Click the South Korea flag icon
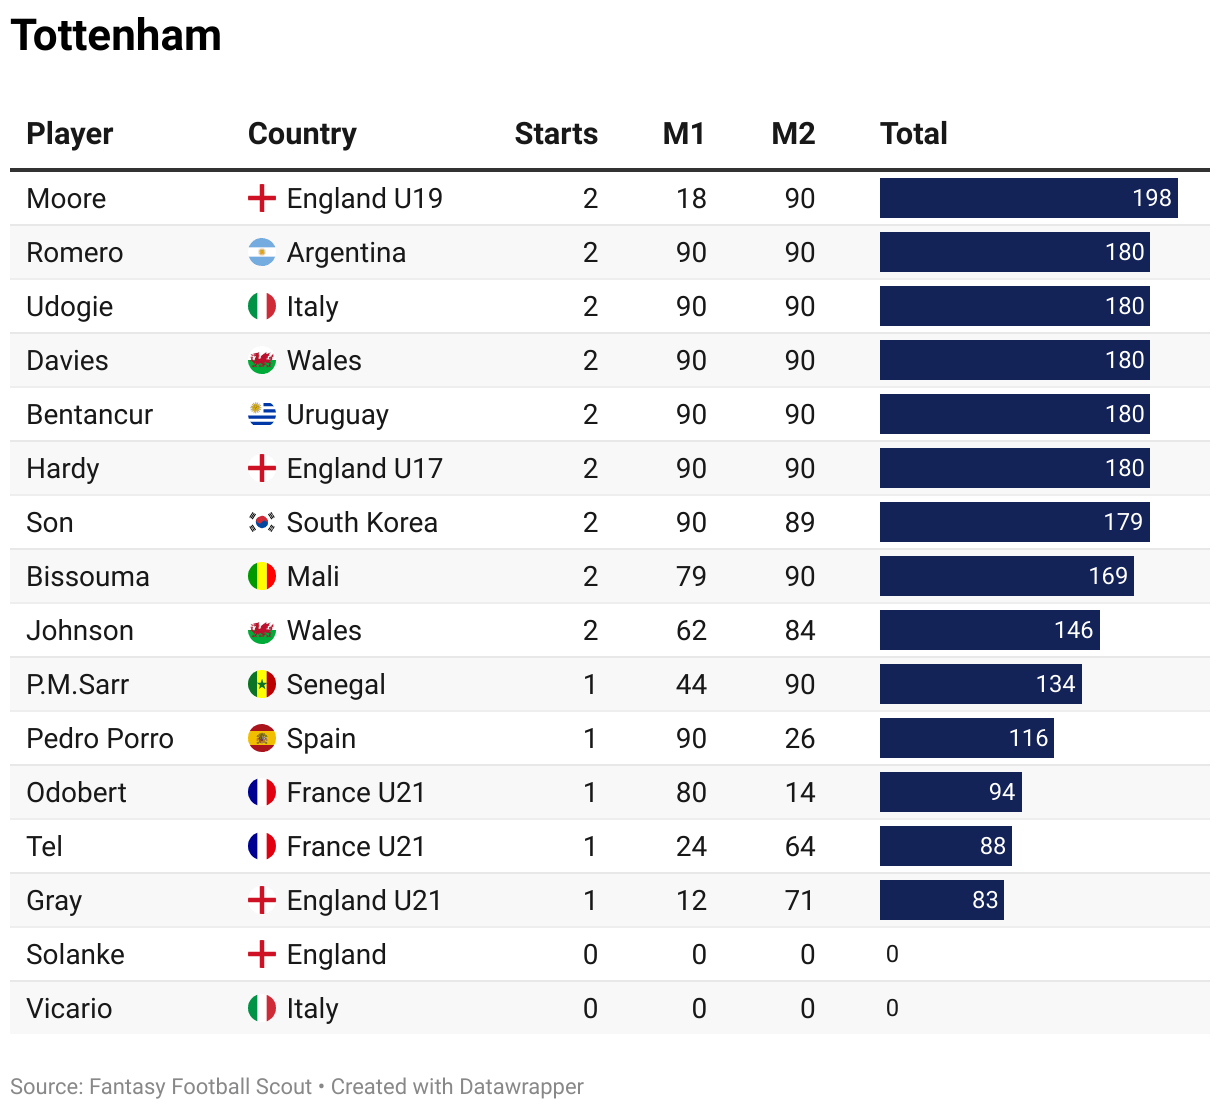 262,522
